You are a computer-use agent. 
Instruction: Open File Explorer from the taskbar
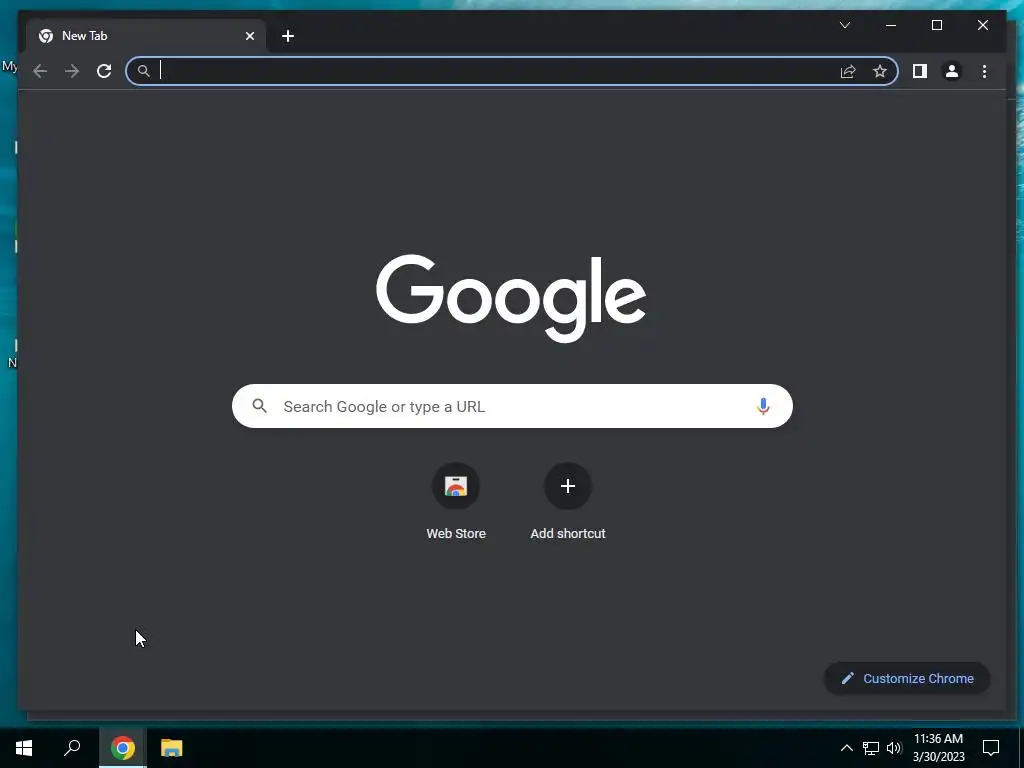click(172, 748)
